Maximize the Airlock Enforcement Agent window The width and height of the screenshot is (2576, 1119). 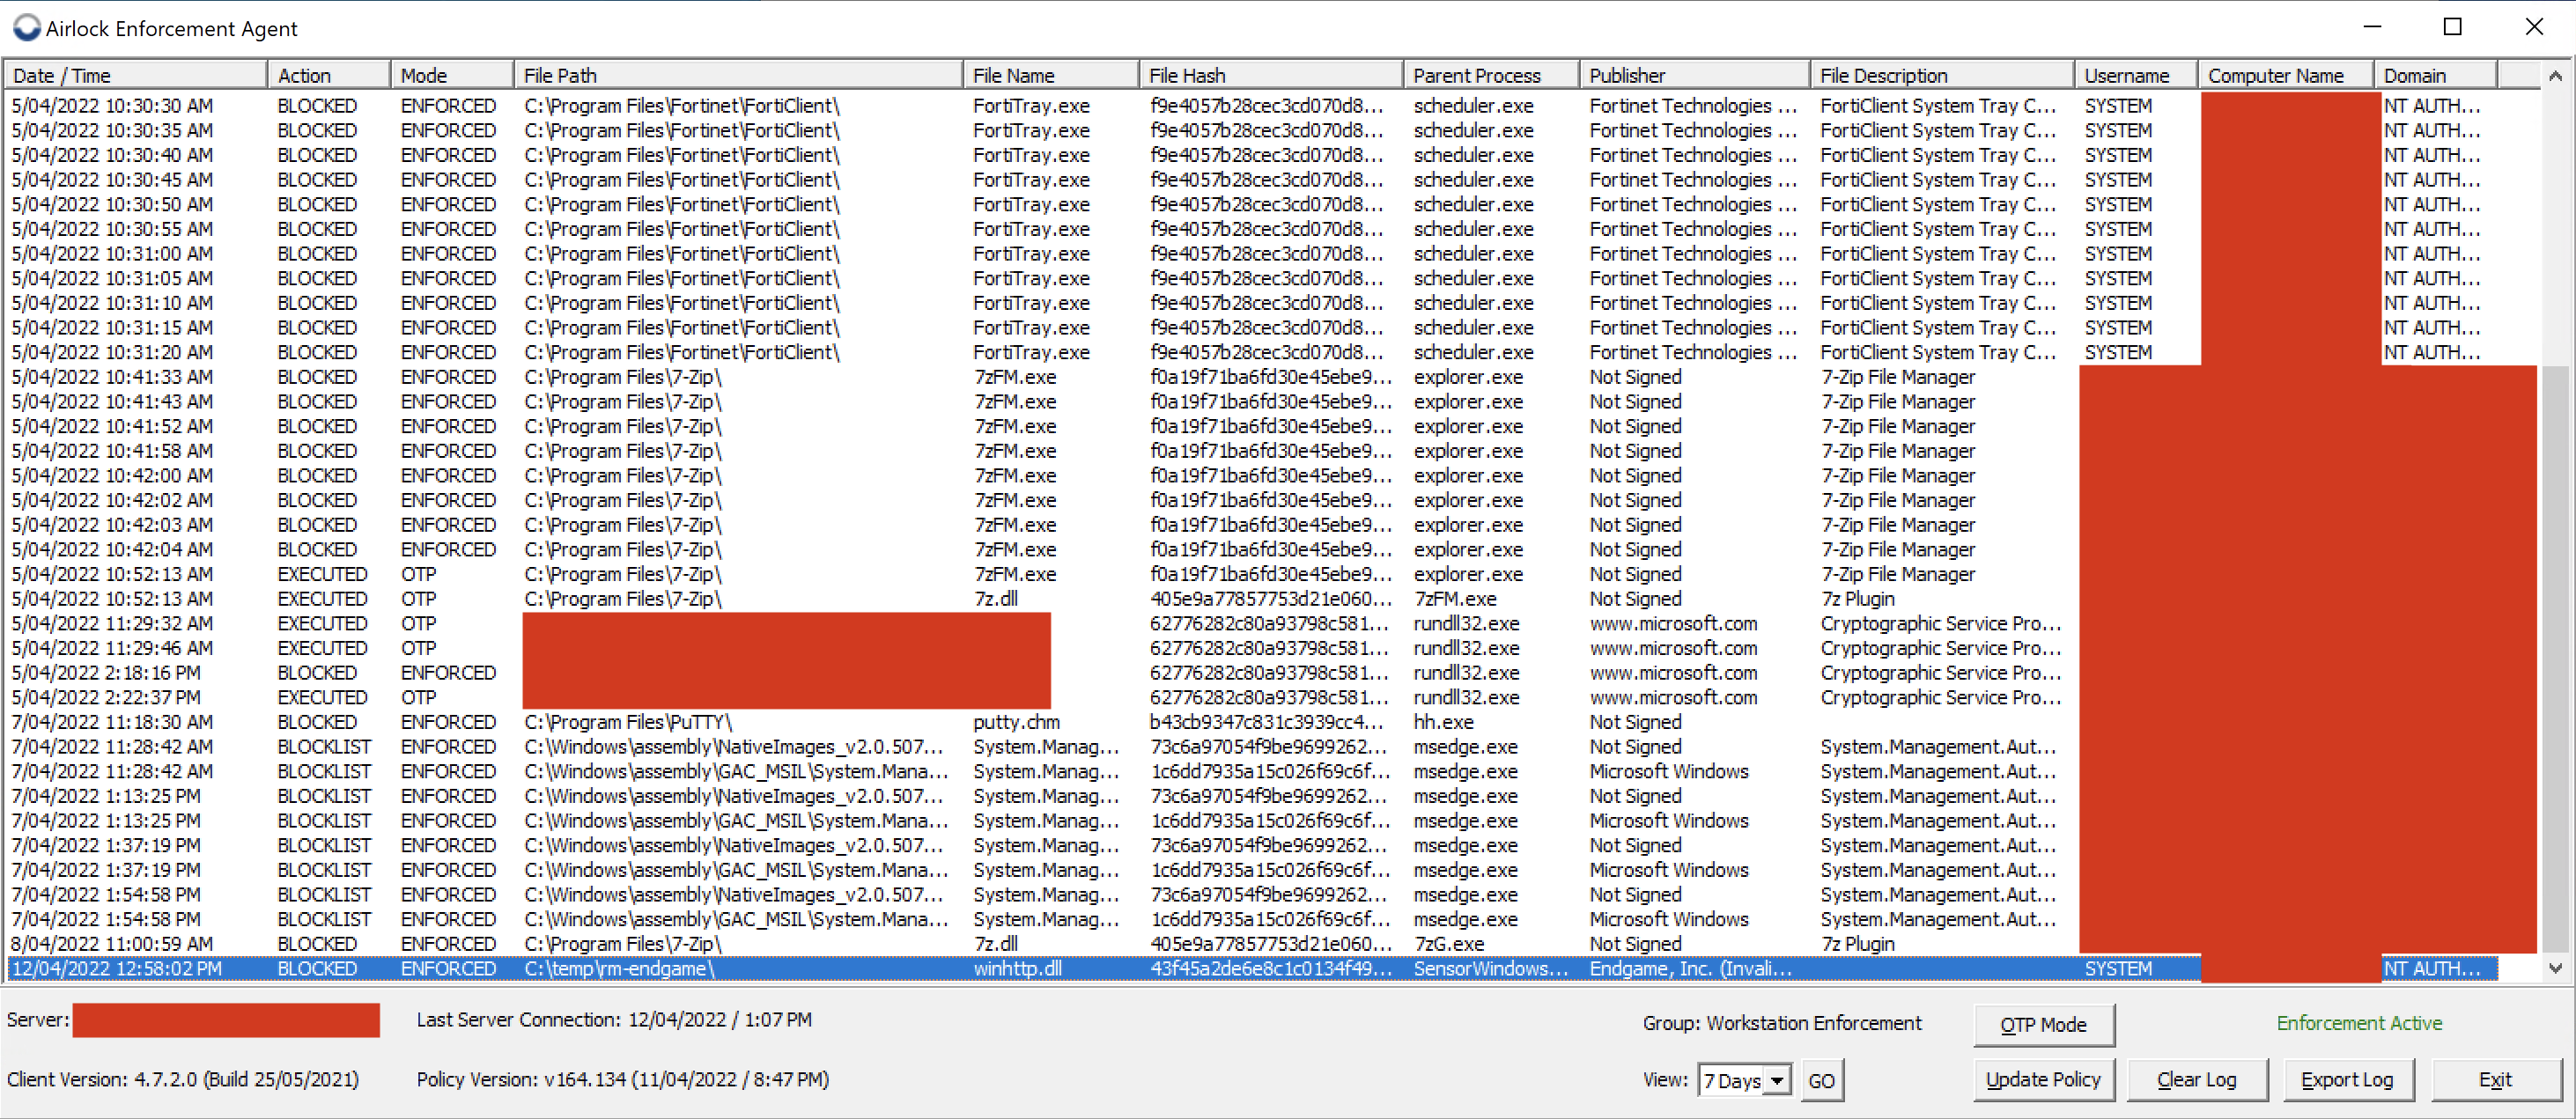[x=2452, y=27]
